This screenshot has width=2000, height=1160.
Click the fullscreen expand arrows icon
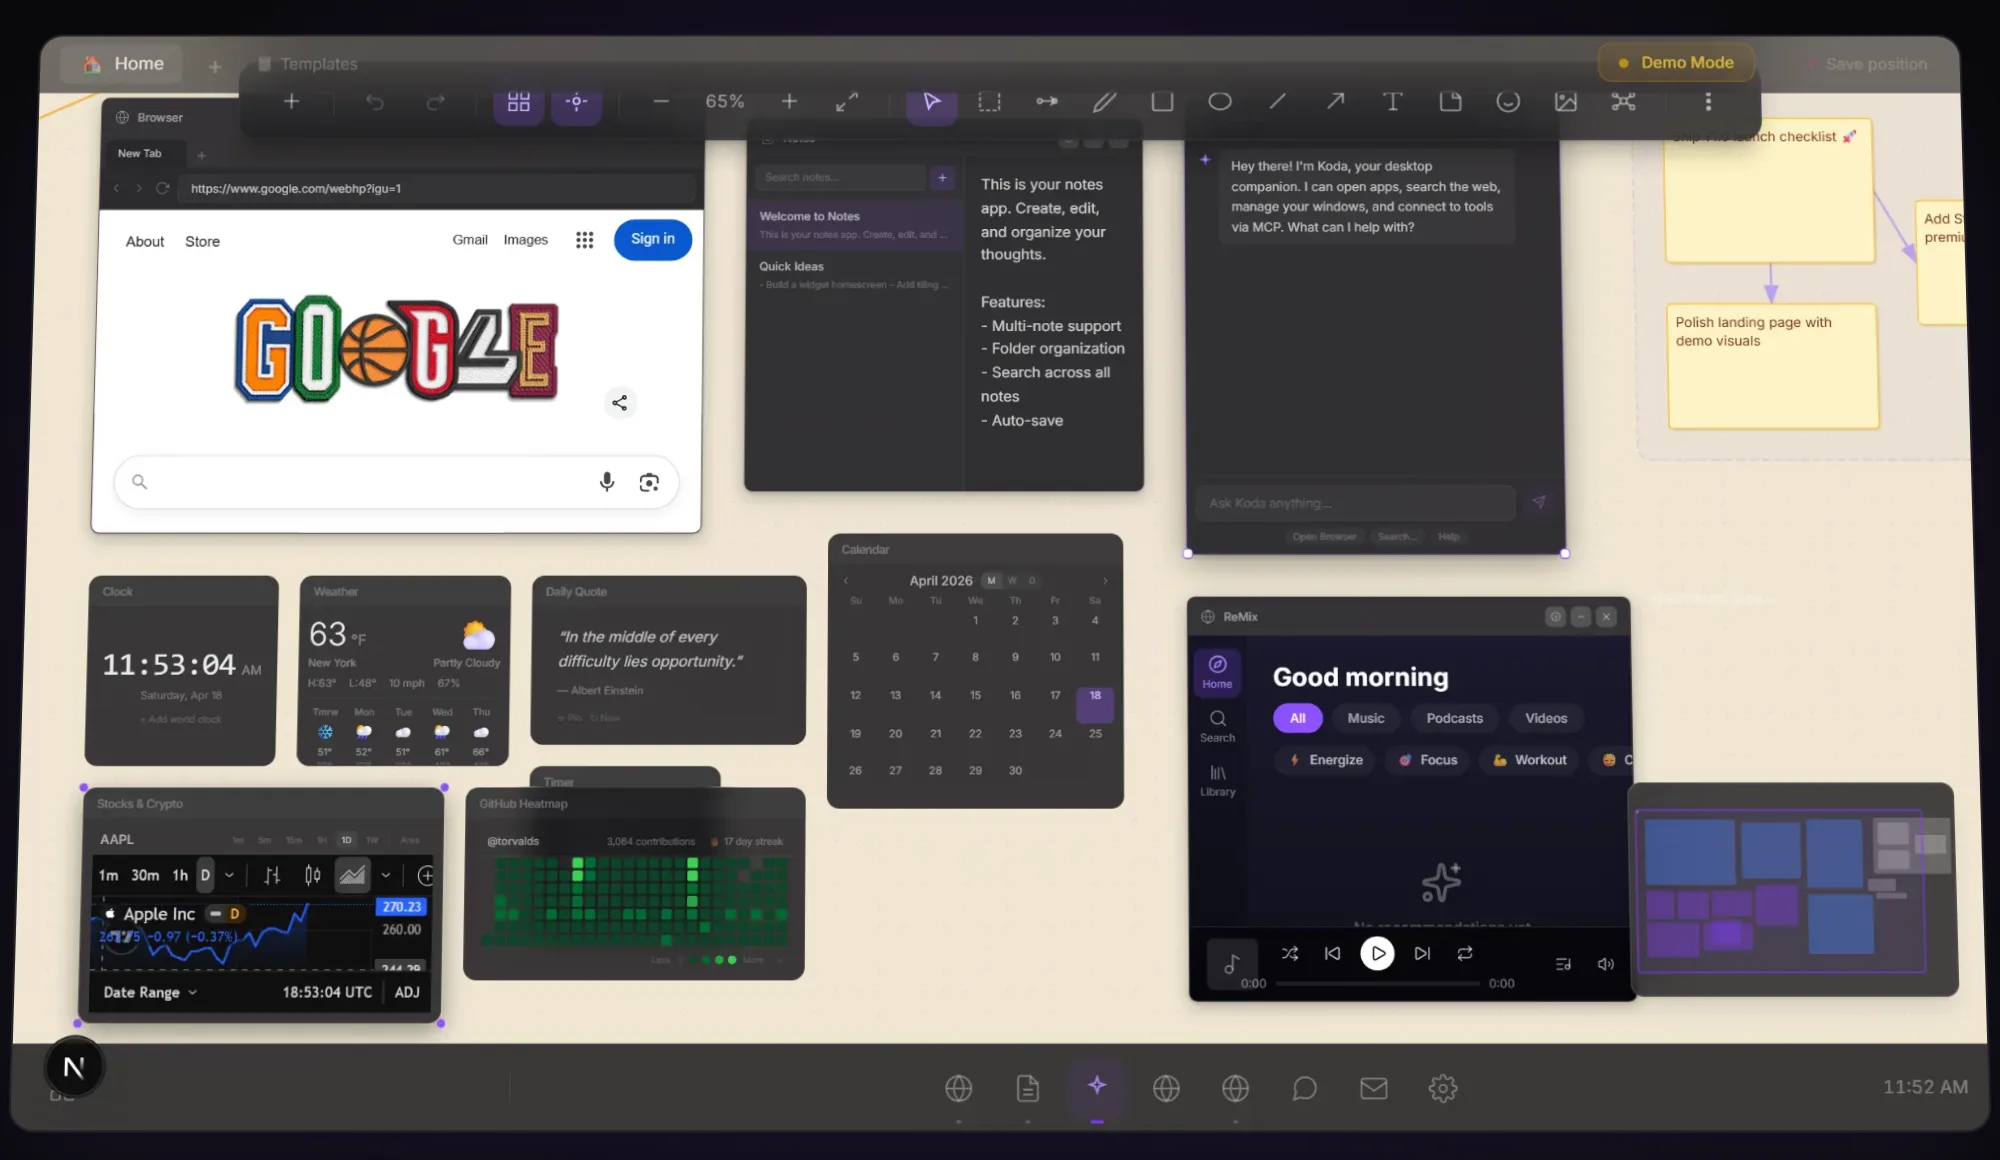click(847, 101)
